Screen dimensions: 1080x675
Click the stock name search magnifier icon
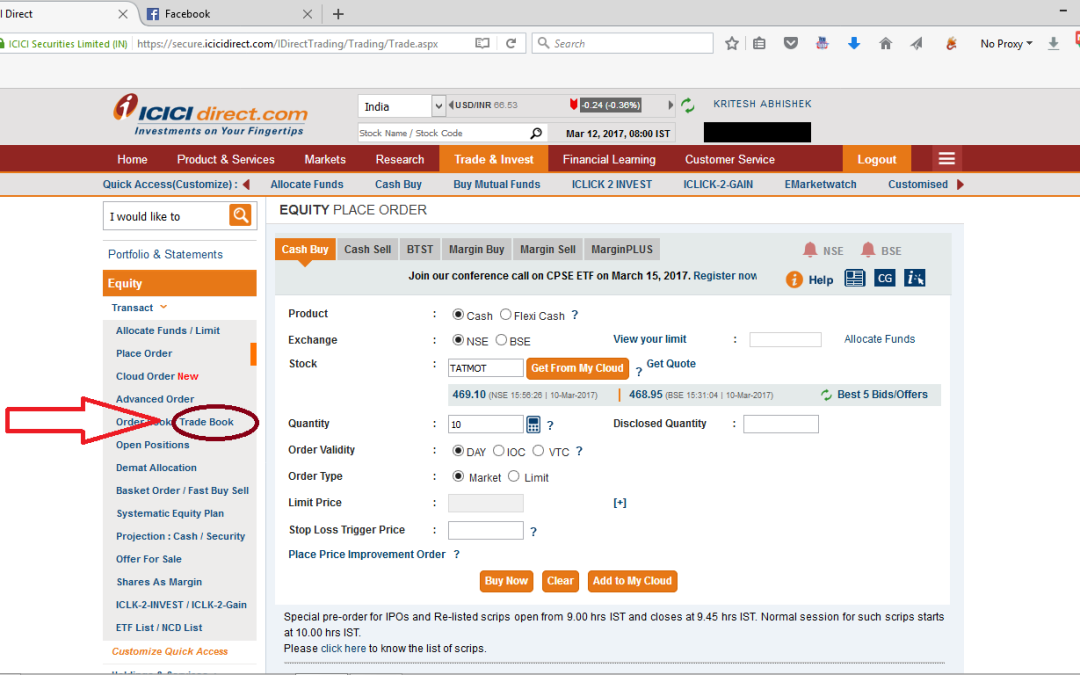[x=536, y=133]
